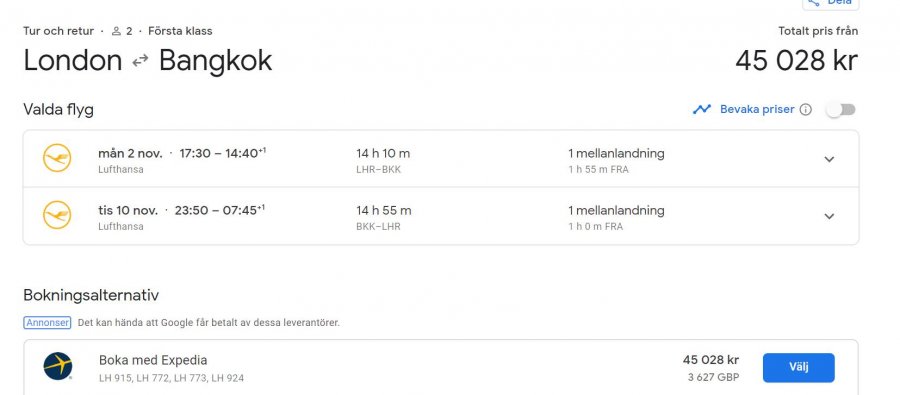Screen dimensions: 900x395
Task: Click the 45 028 kr Expedia price
Action: [711, 360]
